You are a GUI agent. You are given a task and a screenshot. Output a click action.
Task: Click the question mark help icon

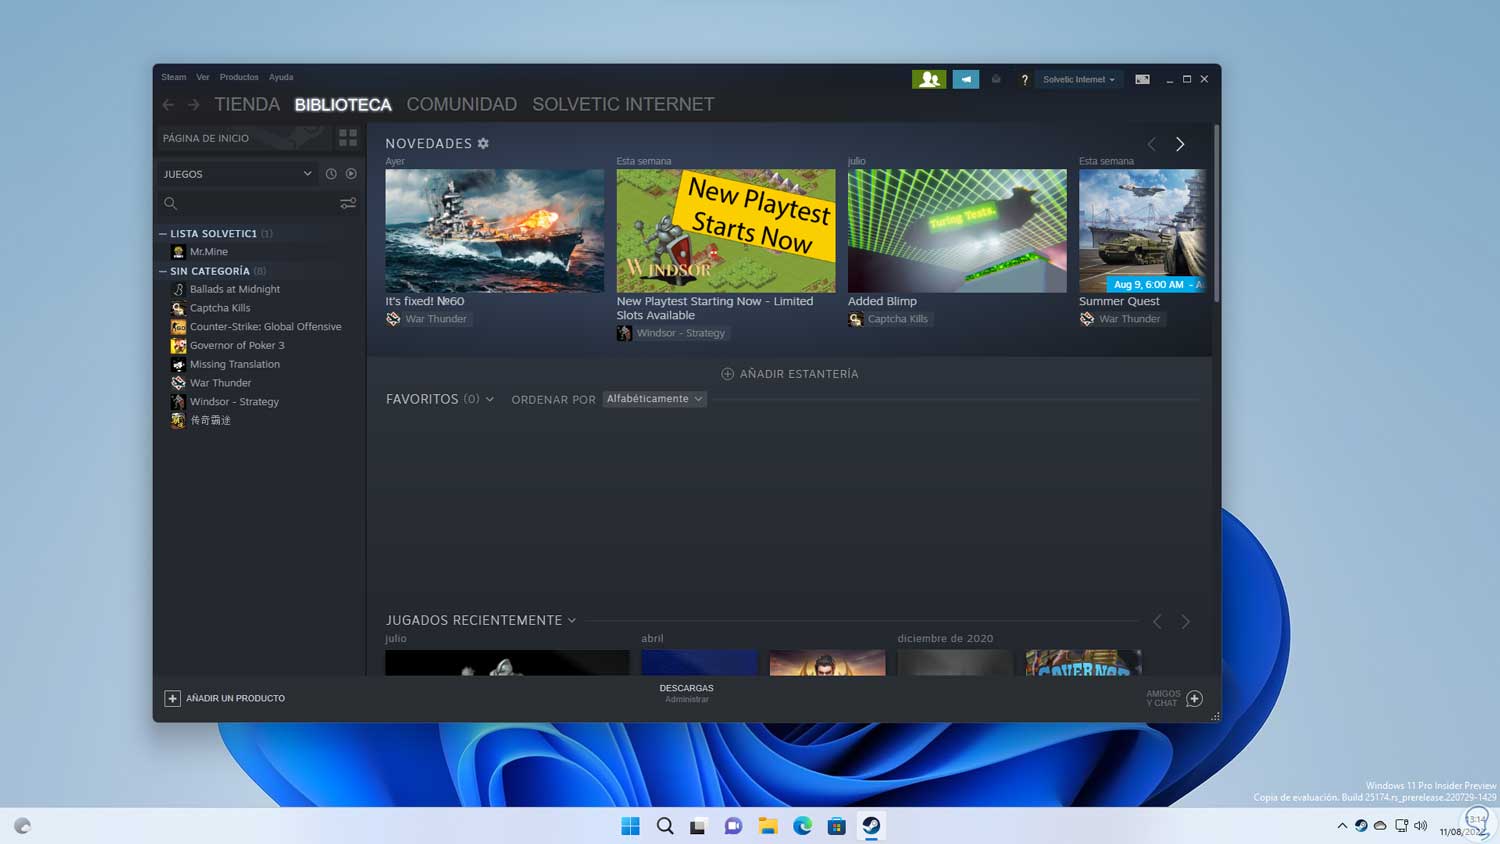click(1024, 79)
